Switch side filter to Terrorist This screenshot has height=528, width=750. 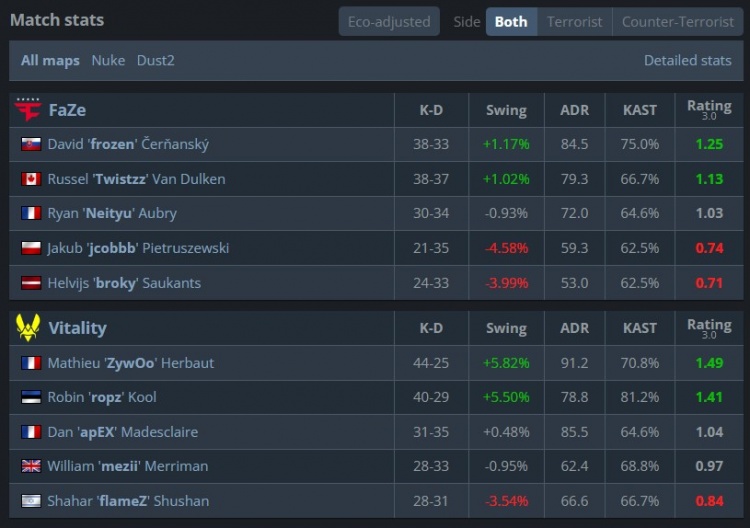pyautogui.click(x=574, y=22)
